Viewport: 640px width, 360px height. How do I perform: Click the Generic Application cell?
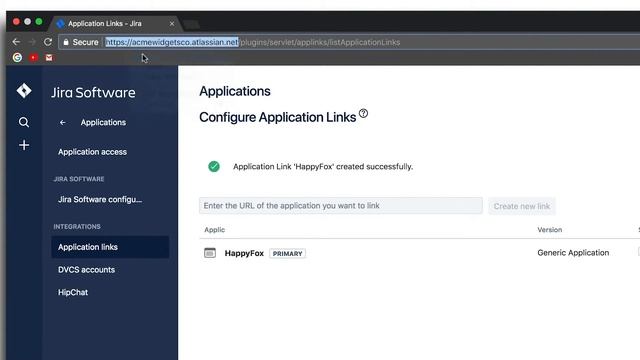[x=573, y=253]
